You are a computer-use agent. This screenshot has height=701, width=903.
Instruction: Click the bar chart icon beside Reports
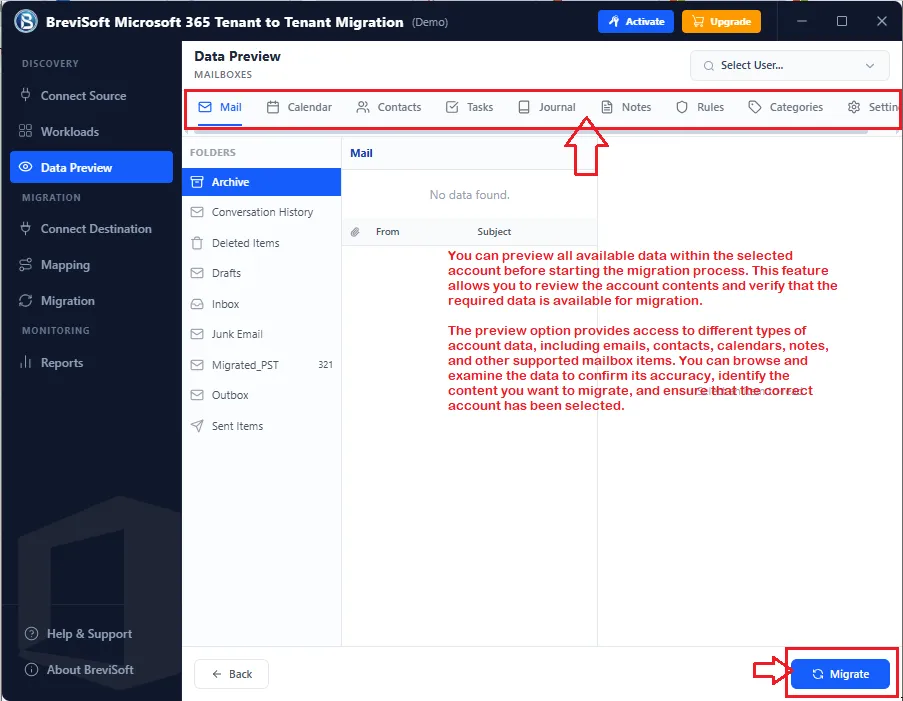[25, 362]
